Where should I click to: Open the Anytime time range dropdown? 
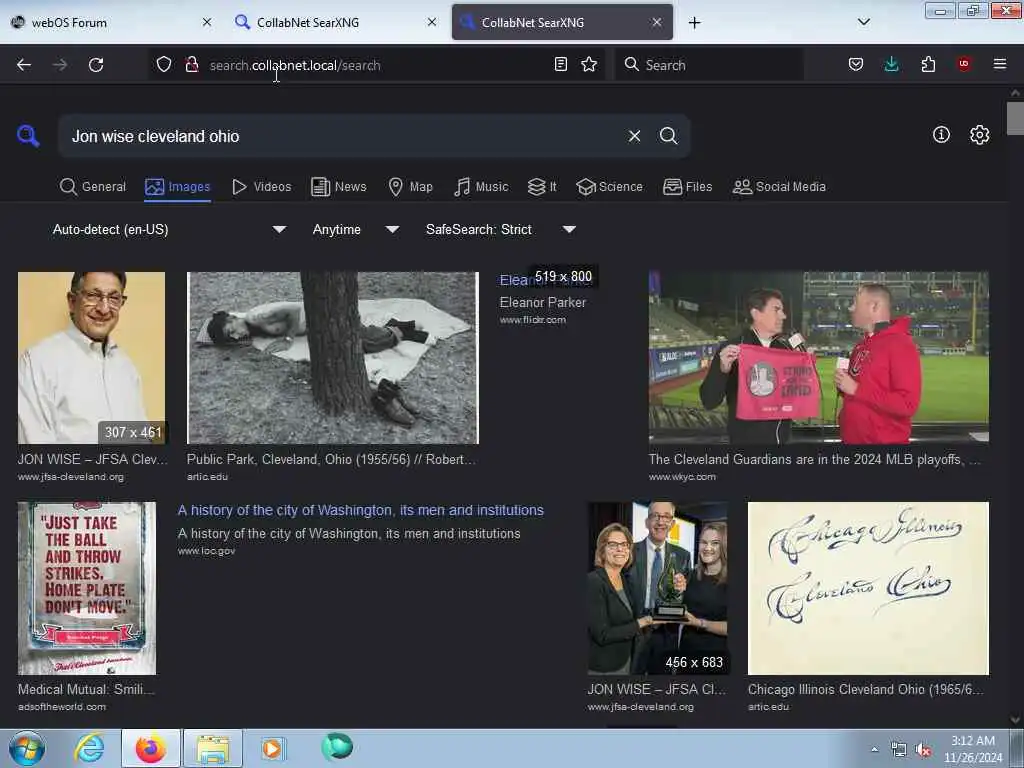[x=355, y=229]
